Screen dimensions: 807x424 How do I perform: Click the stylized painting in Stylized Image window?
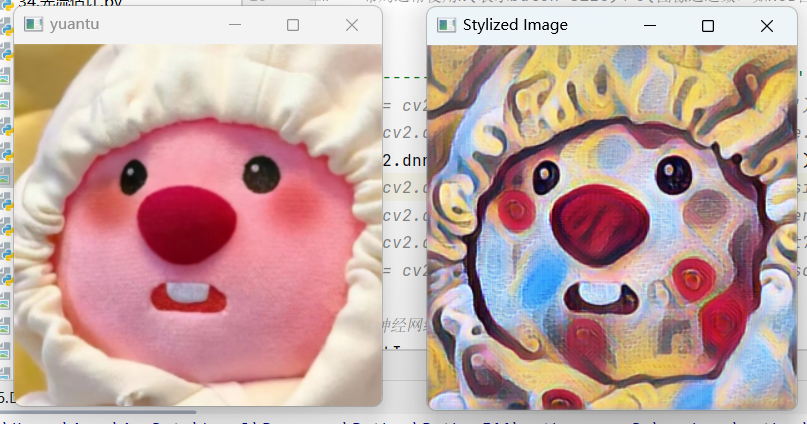(x=612, y=227)
